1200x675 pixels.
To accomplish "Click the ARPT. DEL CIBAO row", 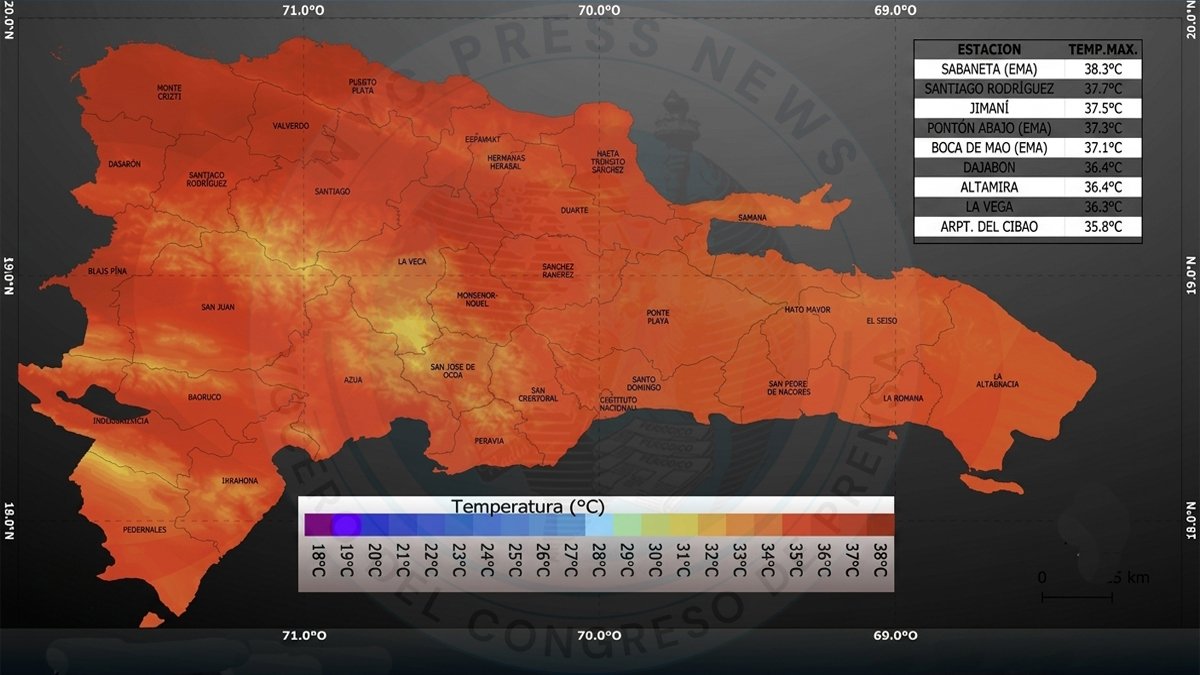I will point(1027,227).
